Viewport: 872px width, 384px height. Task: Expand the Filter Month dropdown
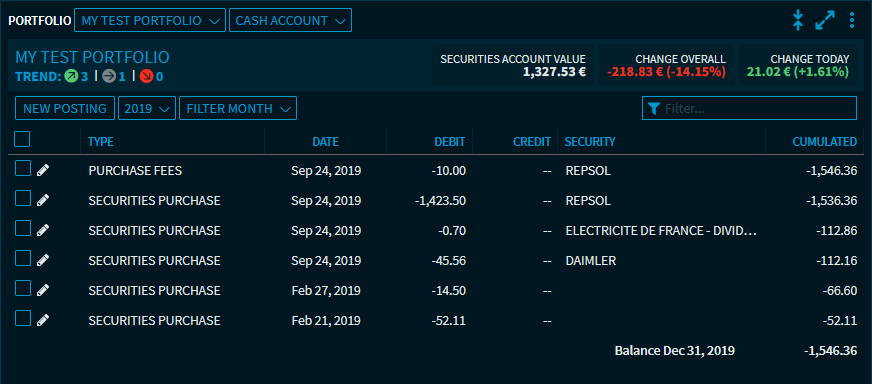point(238,109)
